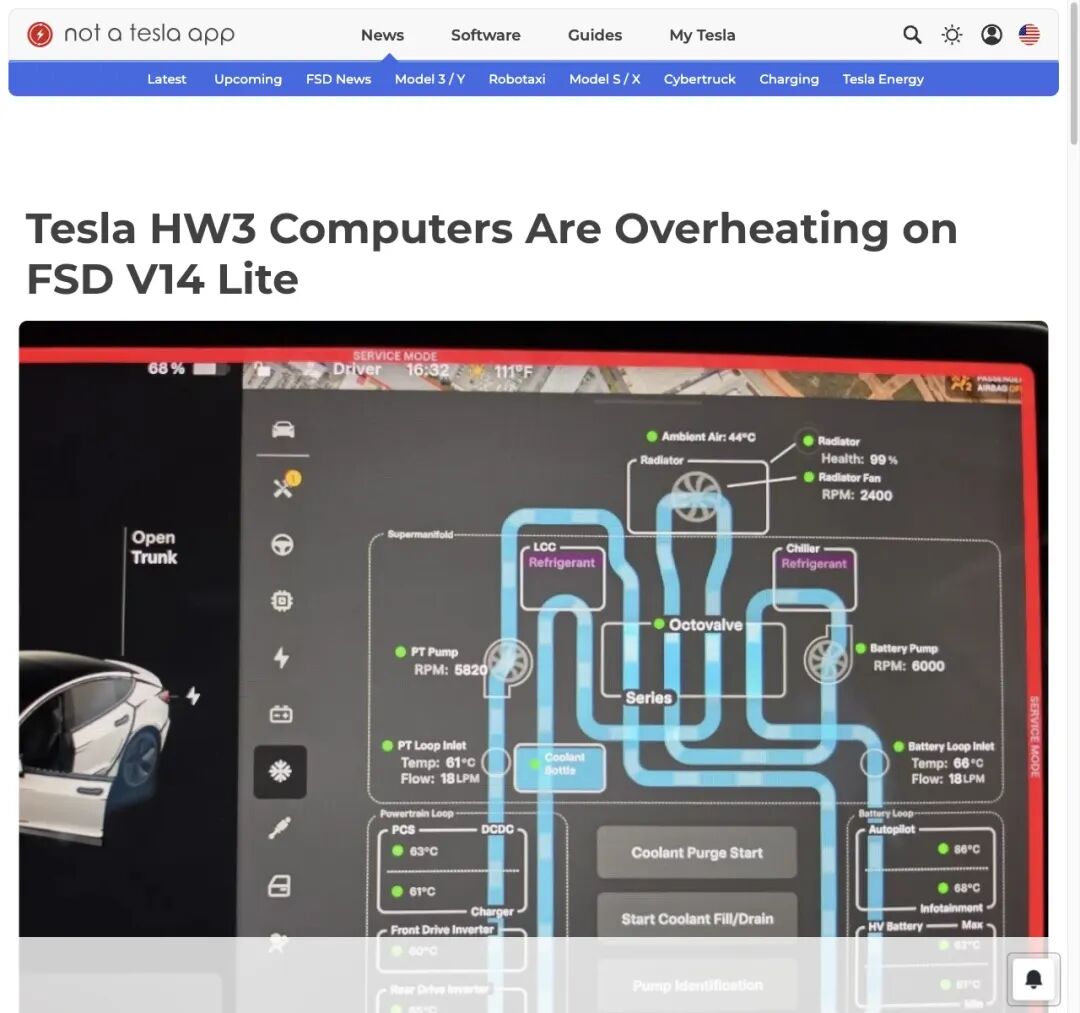The image size is (1080, 1013).
Task: Click the battery icon in sidebar
Action: [281, 714]
